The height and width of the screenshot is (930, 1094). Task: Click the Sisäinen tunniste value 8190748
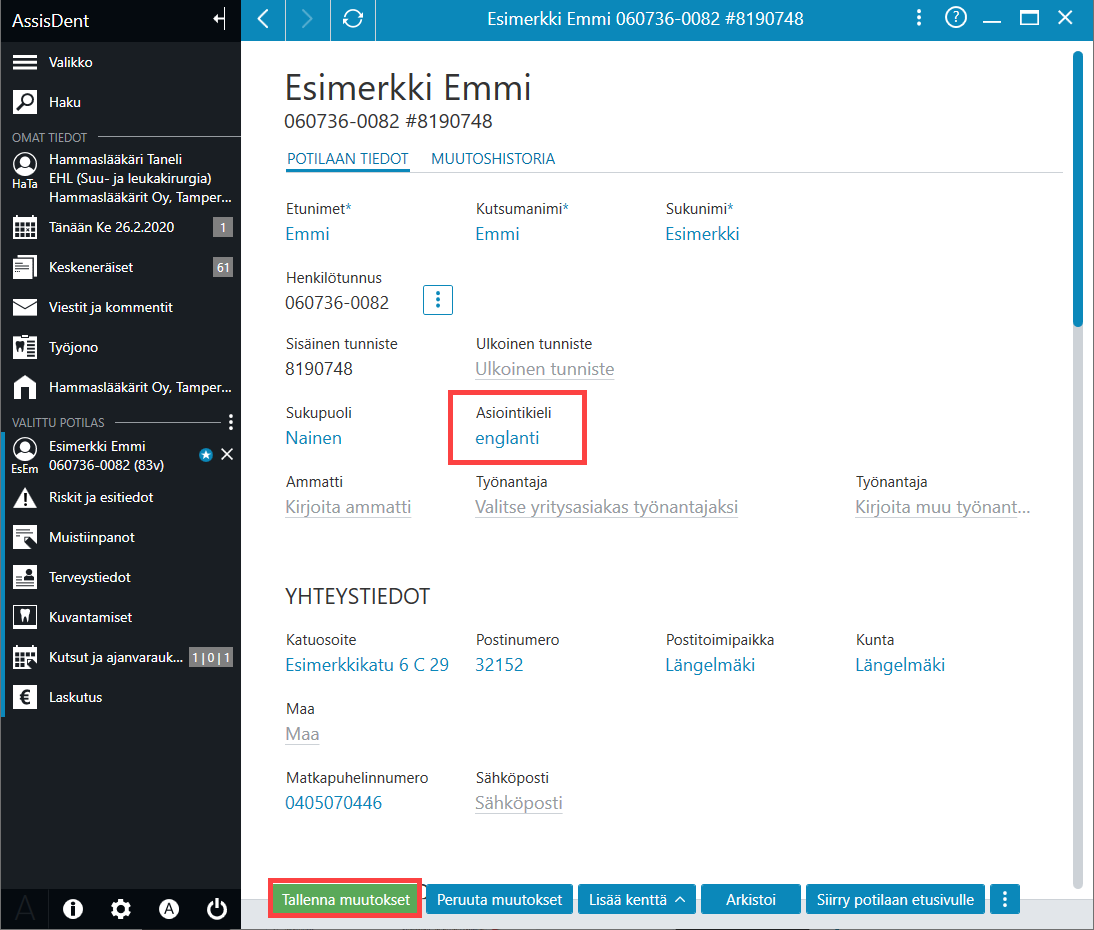click(x=319, y=369)
